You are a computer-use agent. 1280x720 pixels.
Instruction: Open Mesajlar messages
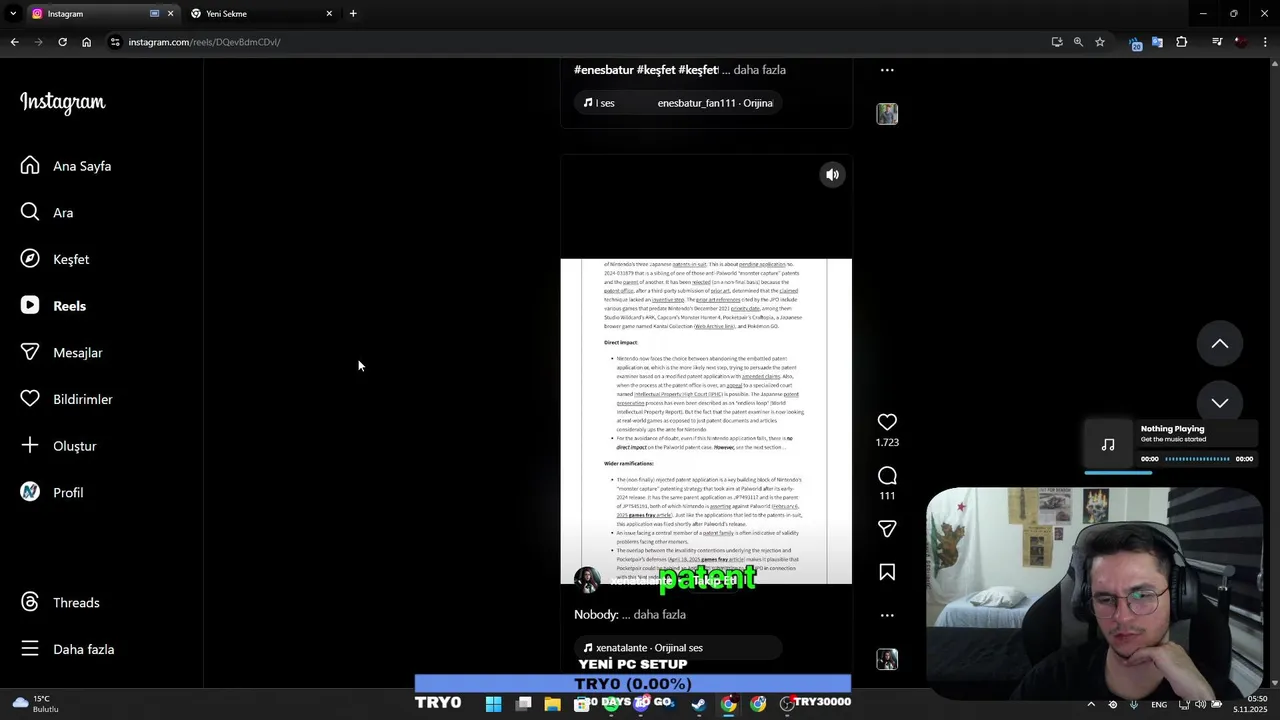tap(61, 352)
